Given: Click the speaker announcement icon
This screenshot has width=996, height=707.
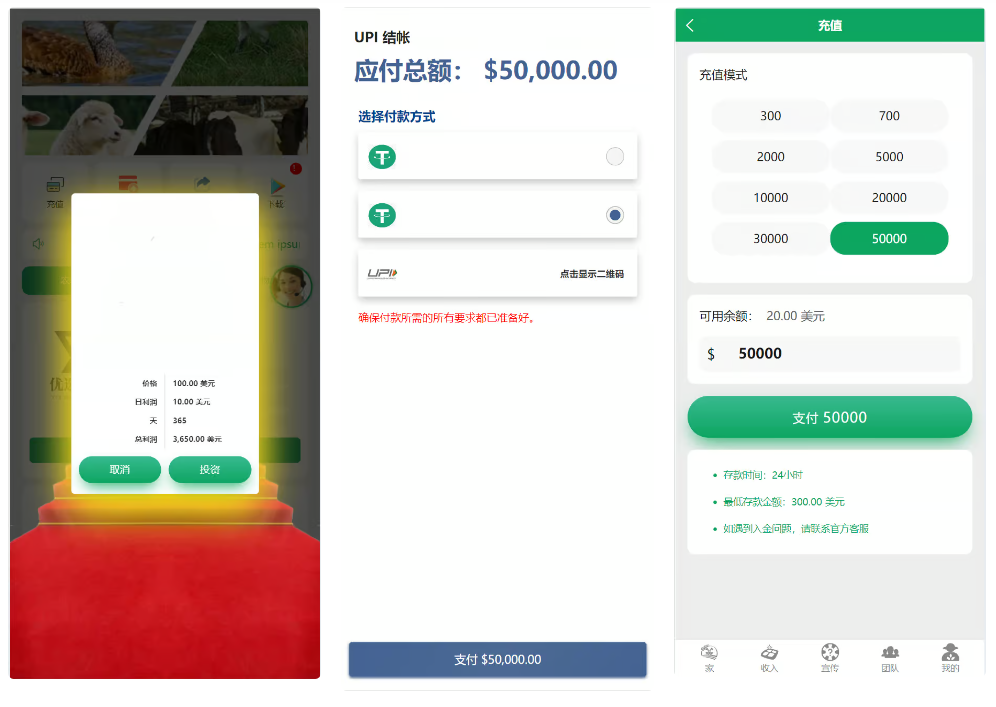Looking at the screenshot, I should pos(39,243).
